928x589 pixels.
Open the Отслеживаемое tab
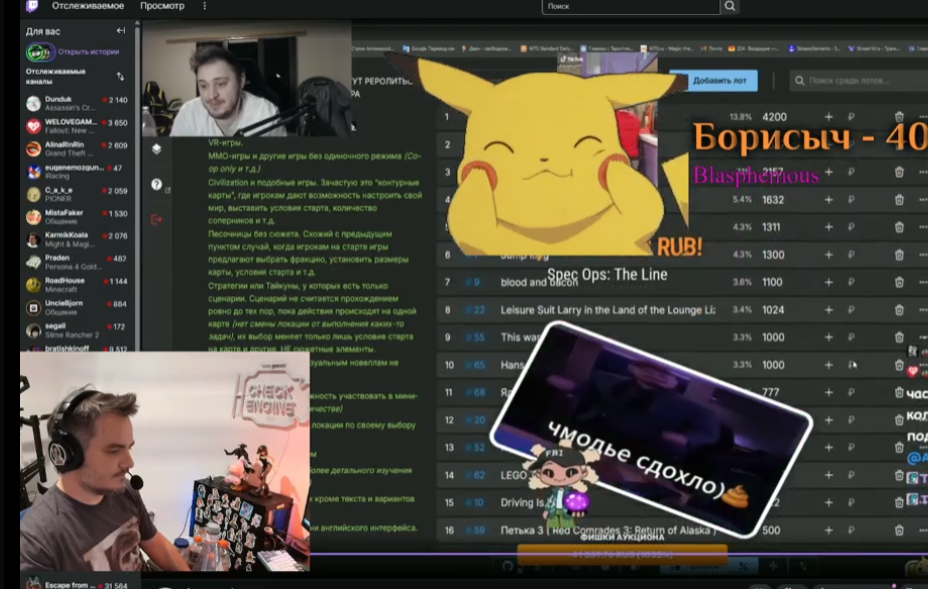click(x=88, y=6)
